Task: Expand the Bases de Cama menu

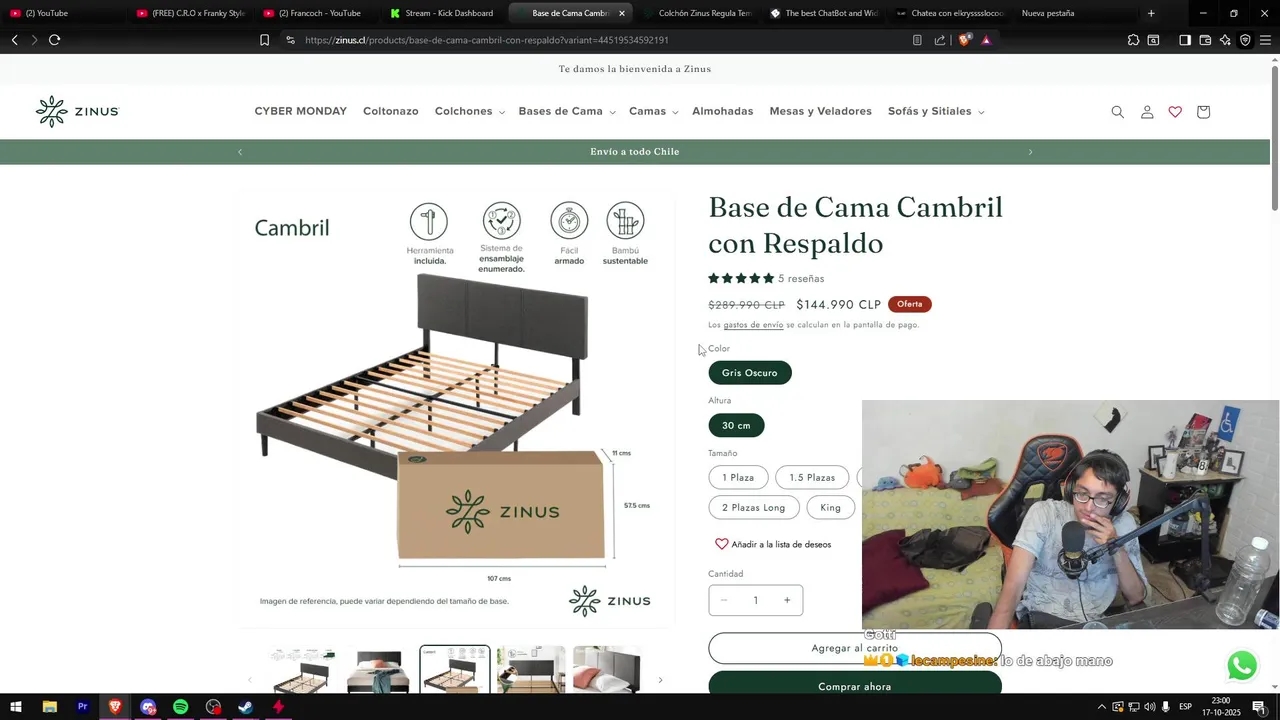Action: tap(566, 112)
